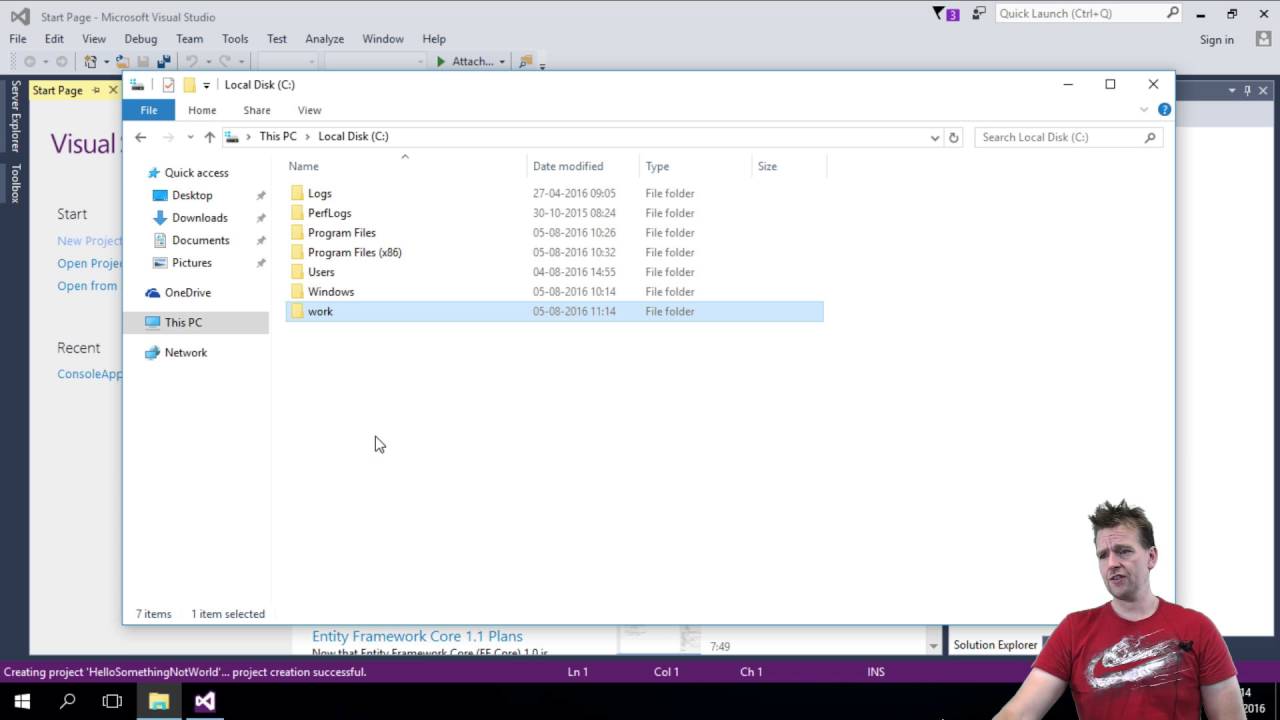
Task: Click the green Attach start button
Action: click(441, 62)
